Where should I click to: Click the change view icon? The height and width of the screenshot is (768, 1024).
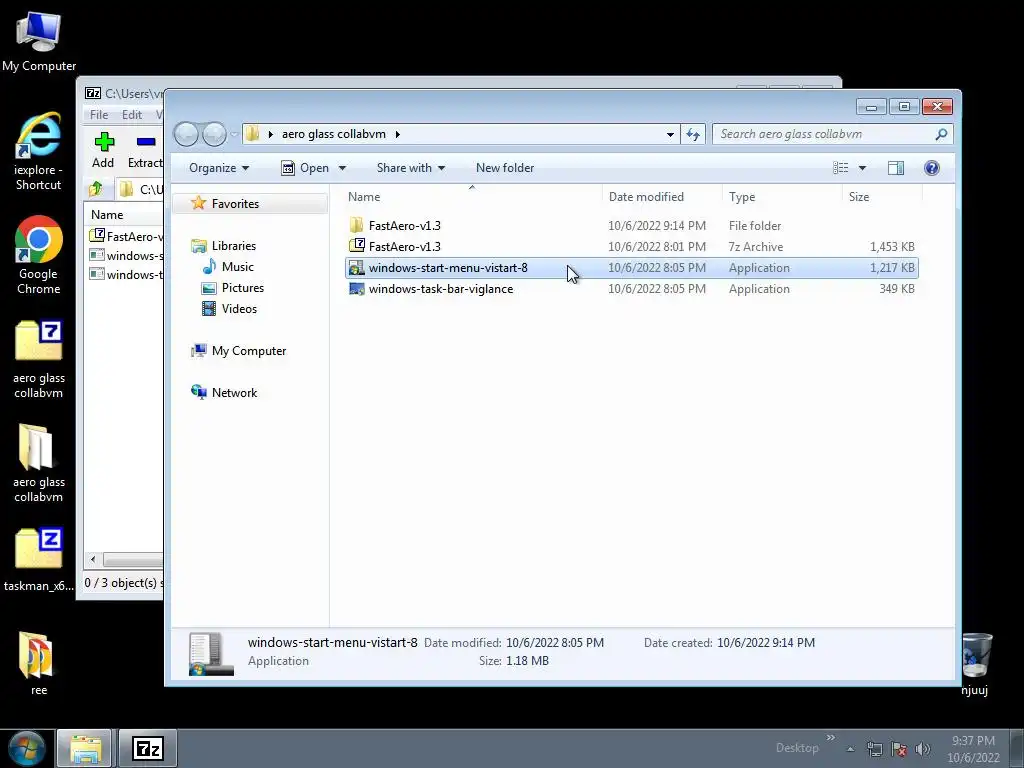point(840,168)
